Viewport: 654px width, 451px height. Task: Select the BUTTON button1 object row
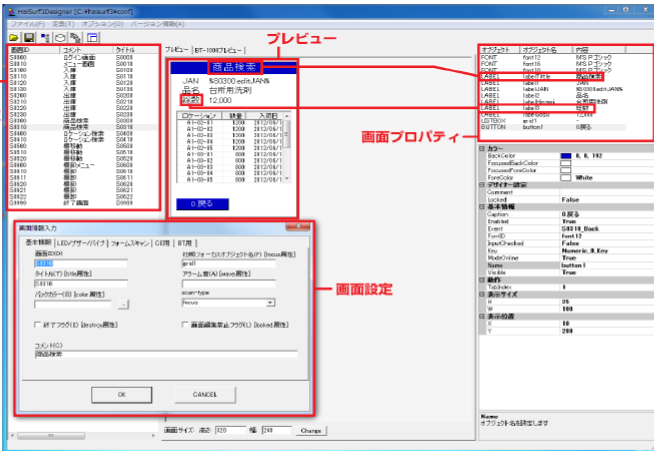(553, 127)
